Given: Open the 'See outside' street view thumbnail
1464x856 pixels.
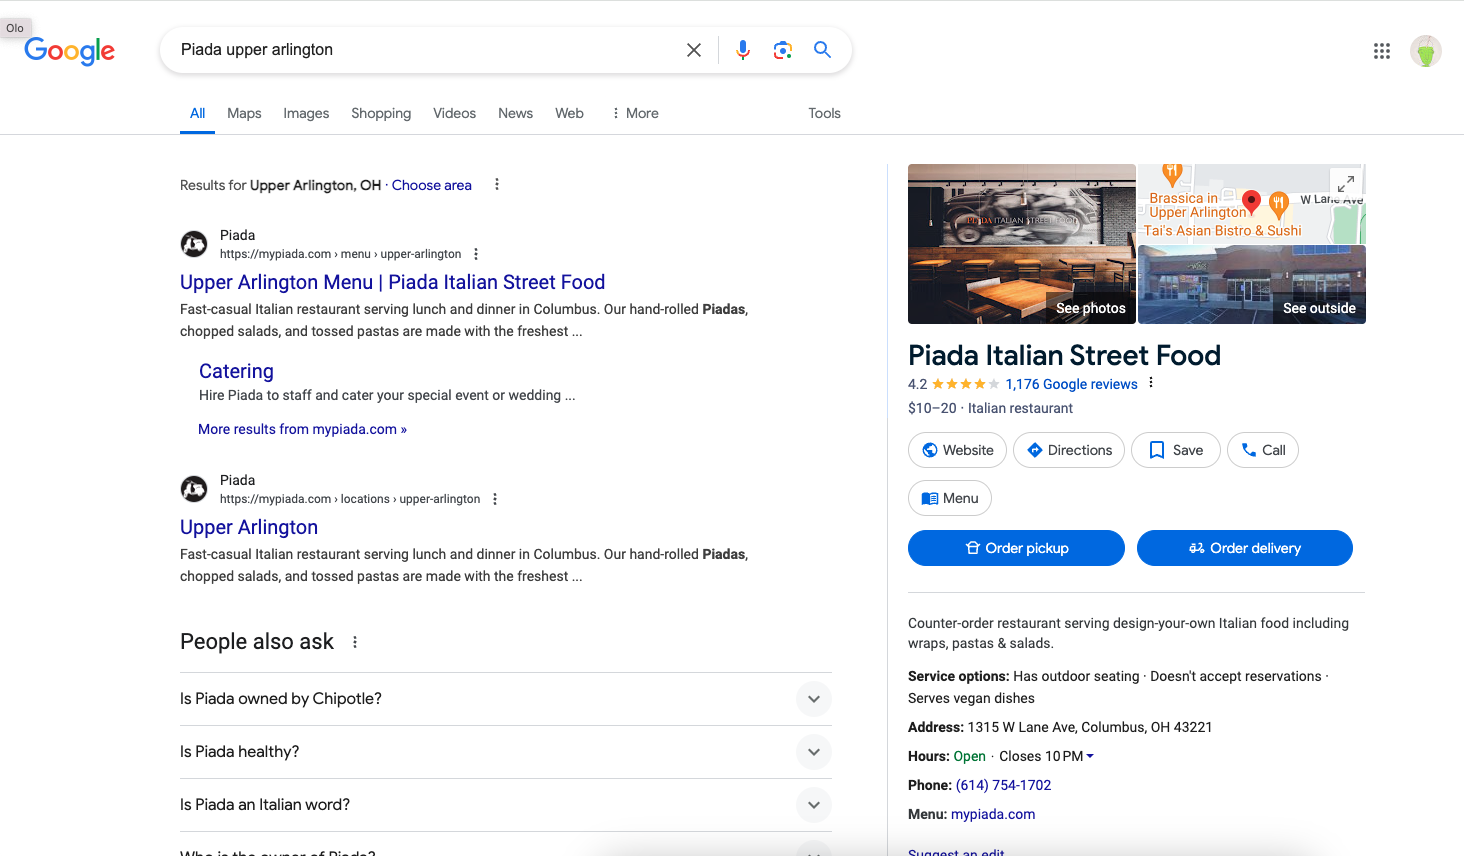Looking at the screenshot, I should (1252, 285).
